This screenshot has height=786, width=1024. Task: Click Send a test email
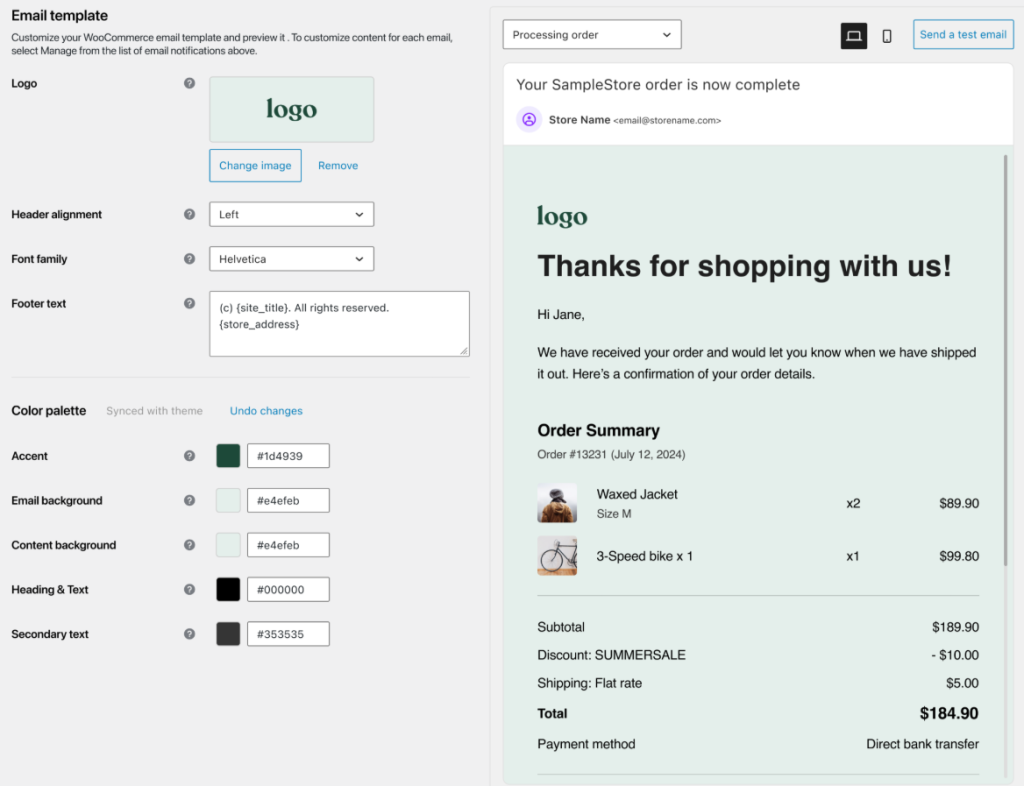962,34
